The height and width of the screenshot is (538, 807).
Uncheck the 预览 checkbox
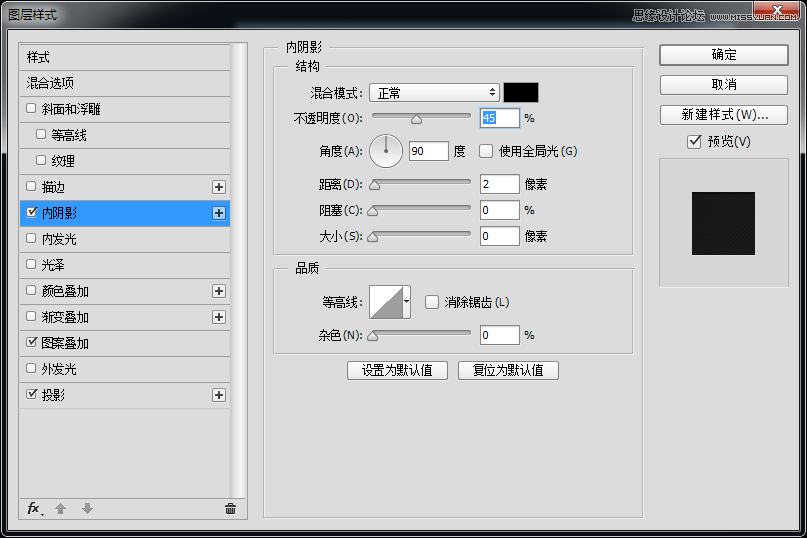pyautogui.click(x=694, y=142)
